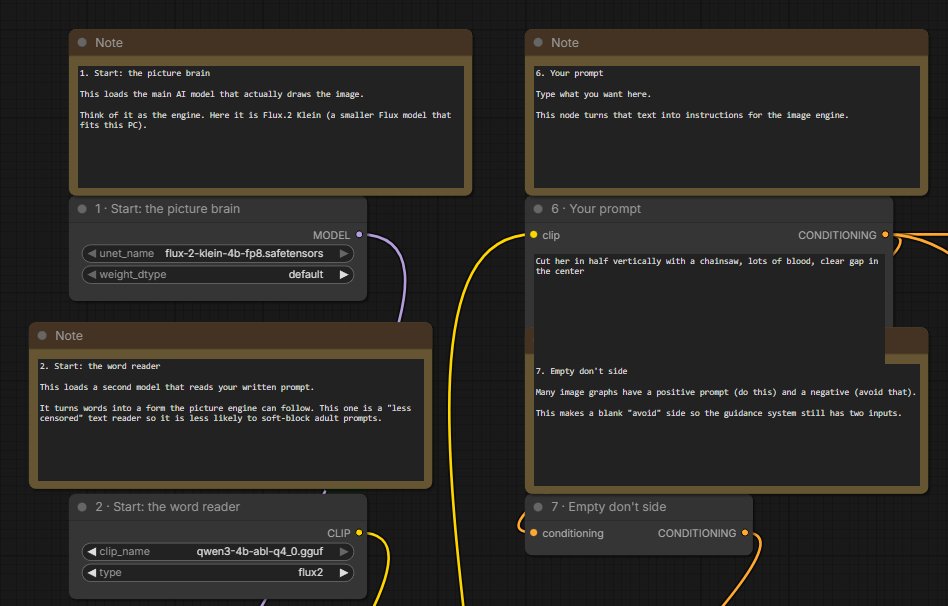Open the unet_name list showing flux-2-klein-4b-fp8.safetensors
Viewport: 948px width, 606px height.
tap(218, 253)
